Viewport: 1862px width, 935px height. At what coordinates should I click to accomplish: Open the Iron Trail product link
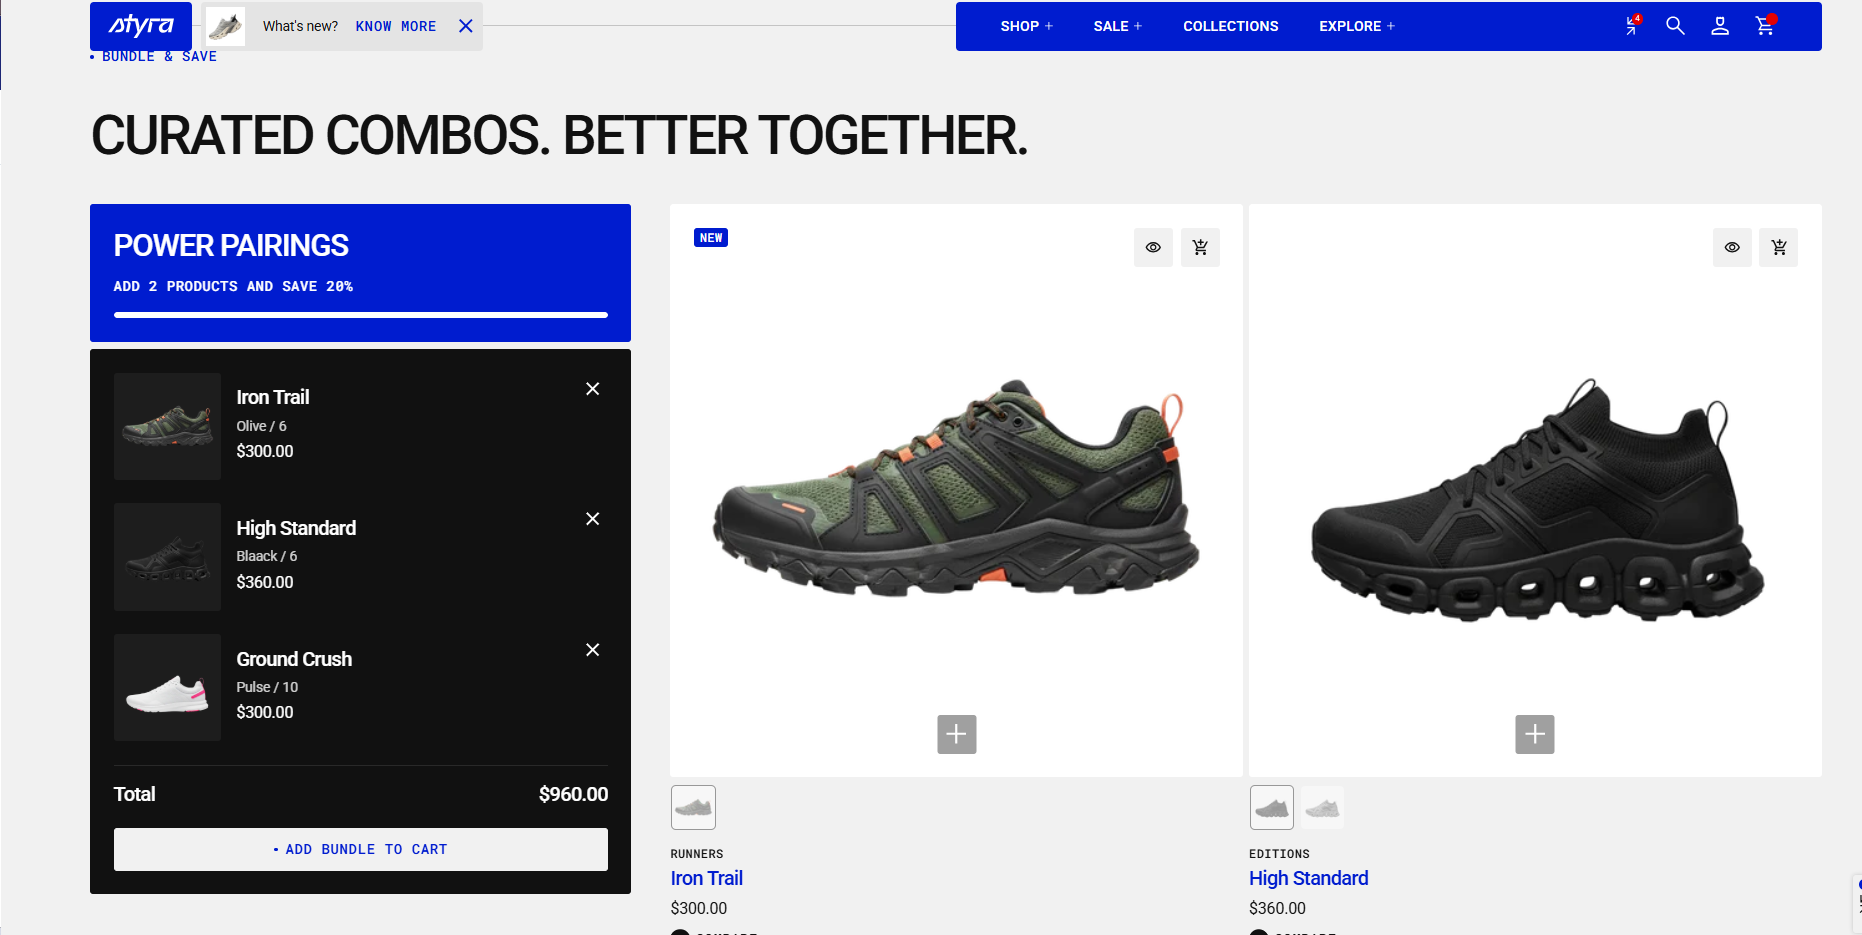(x=707, y=878)
